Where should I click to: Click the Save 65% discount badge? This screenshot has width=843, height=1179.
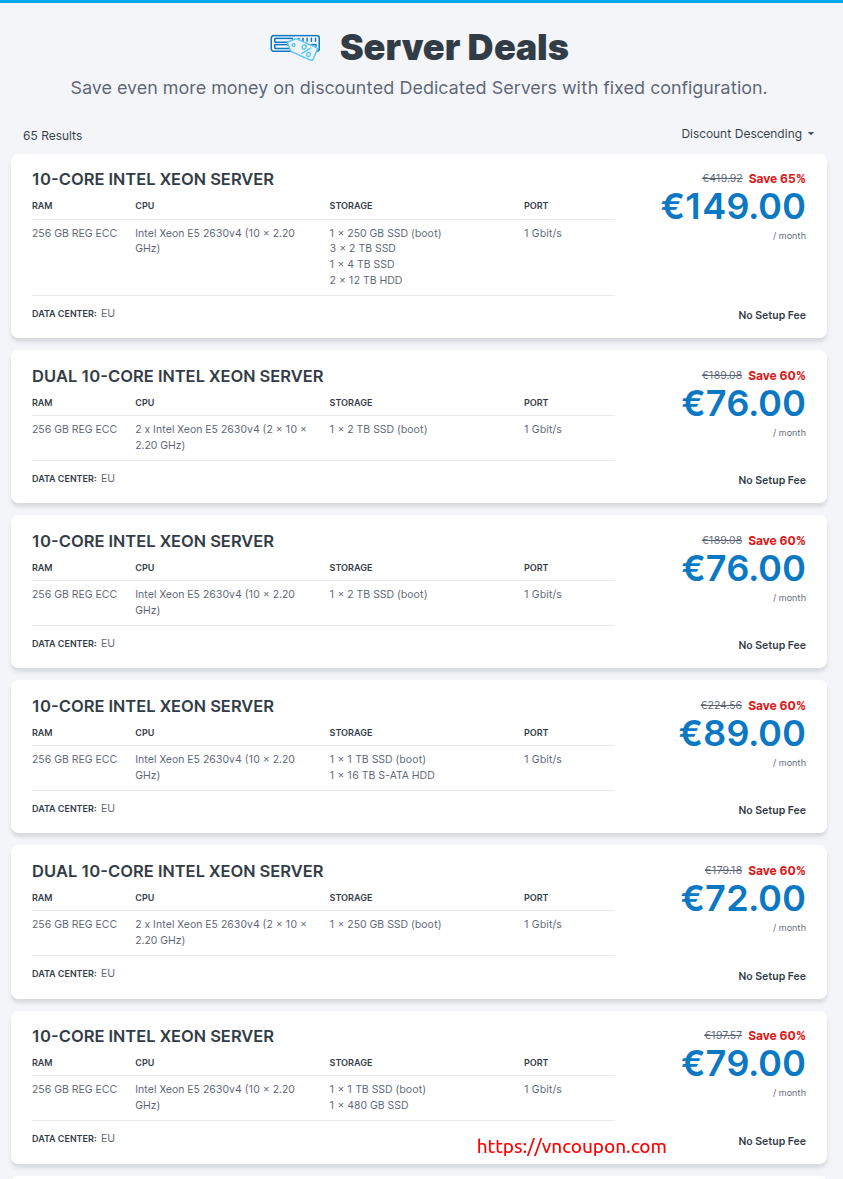coord(777,179)
